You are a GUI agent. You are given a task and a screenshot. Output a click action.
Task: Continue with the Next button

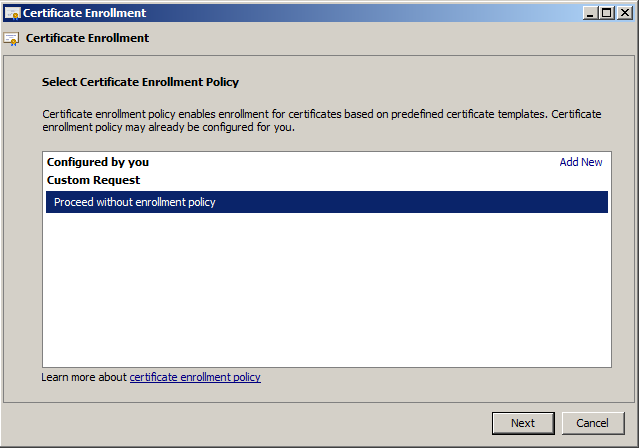click(x=523, y=423)
